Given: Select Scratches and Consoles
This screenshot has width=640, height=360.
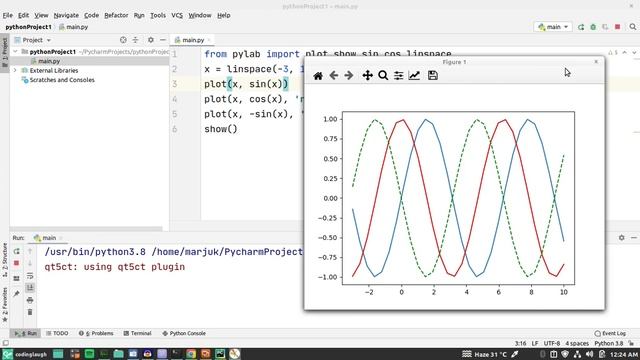Looking at the screenshot, I should (x=62, y=80).
